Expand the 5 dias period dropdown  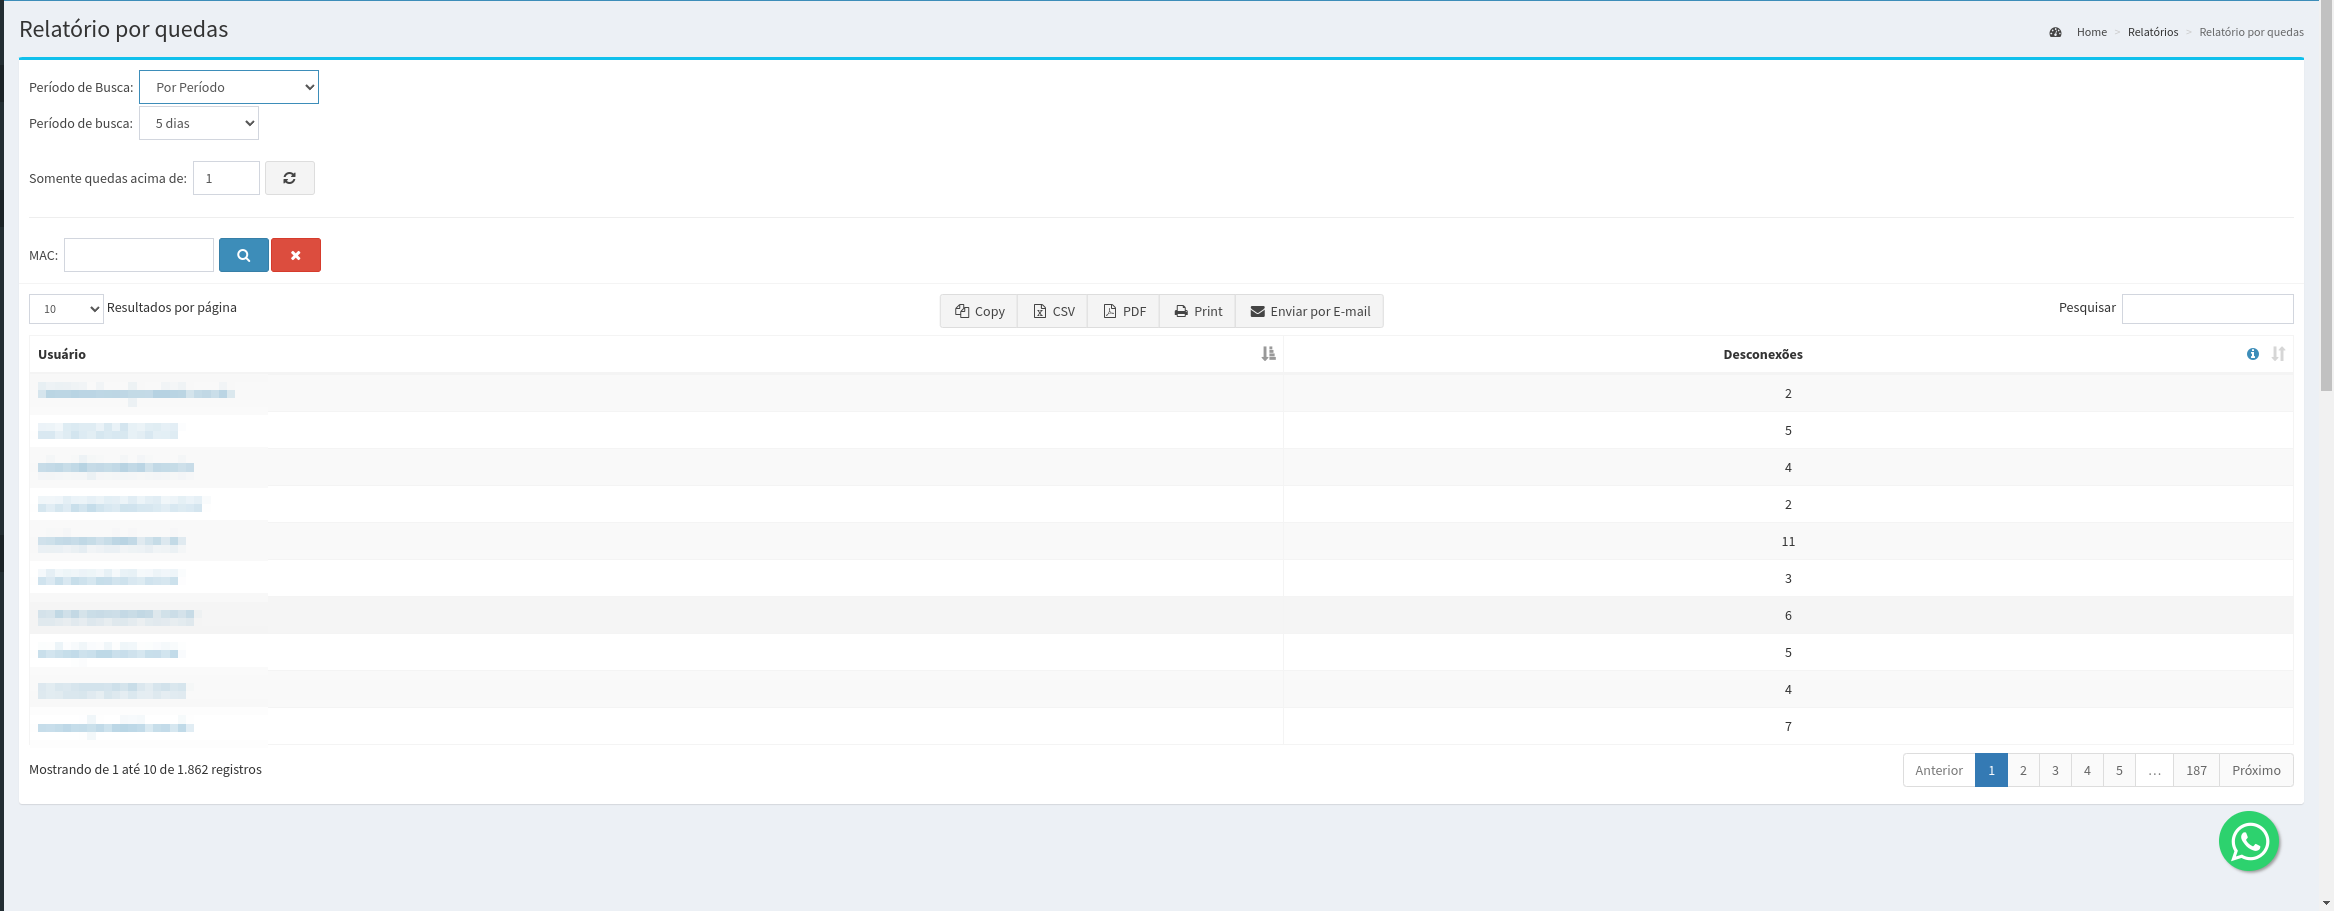pyautogui.click(x=199, y=123)
